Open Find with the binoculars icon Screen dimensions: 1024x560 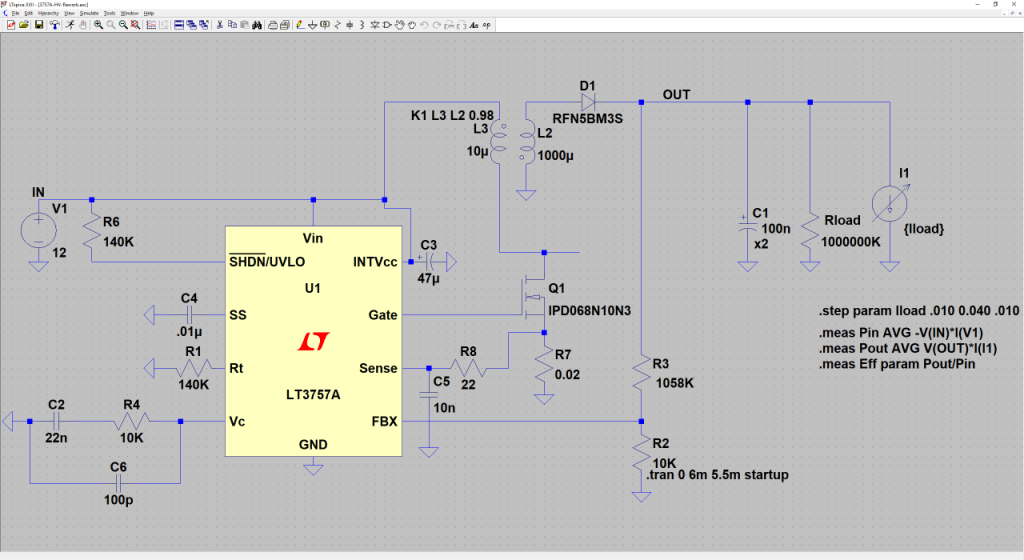click(x=257, y=25)
